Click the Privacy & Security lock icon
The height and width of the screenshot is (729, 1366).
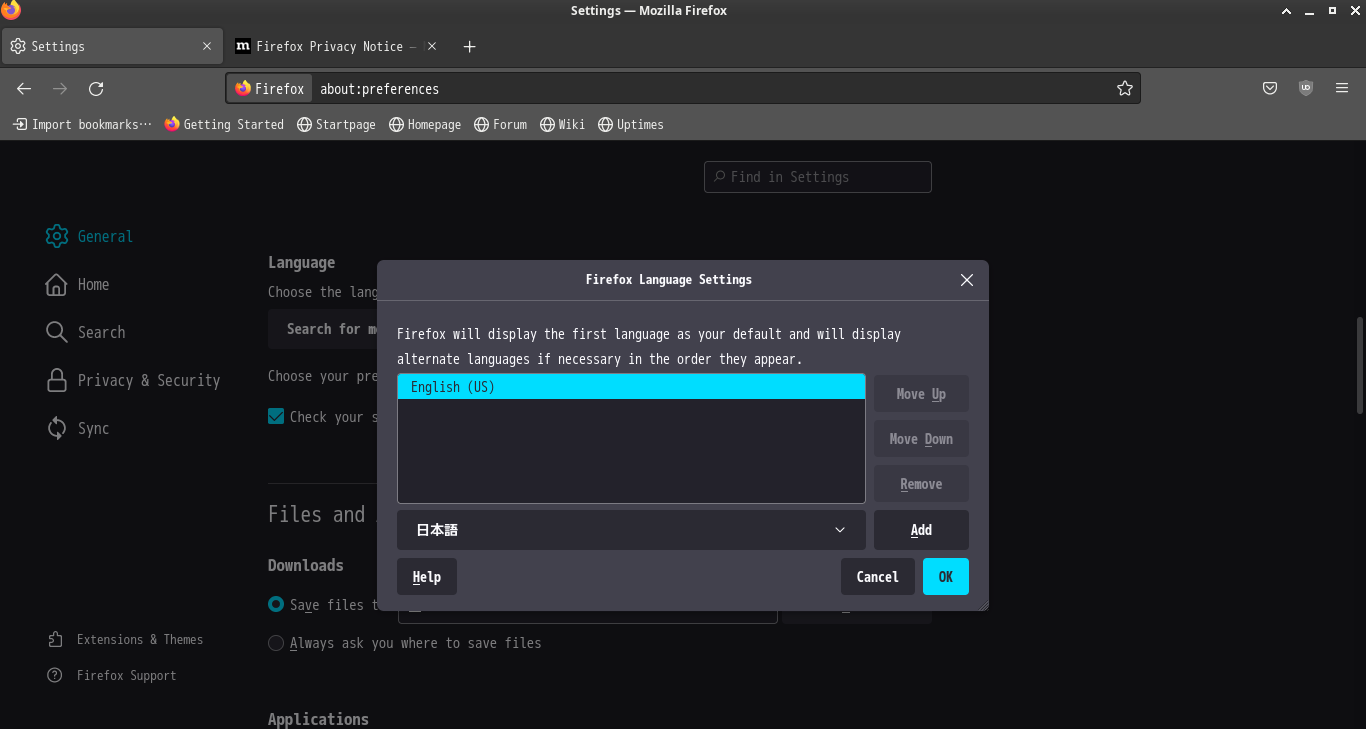click(57, 380)
